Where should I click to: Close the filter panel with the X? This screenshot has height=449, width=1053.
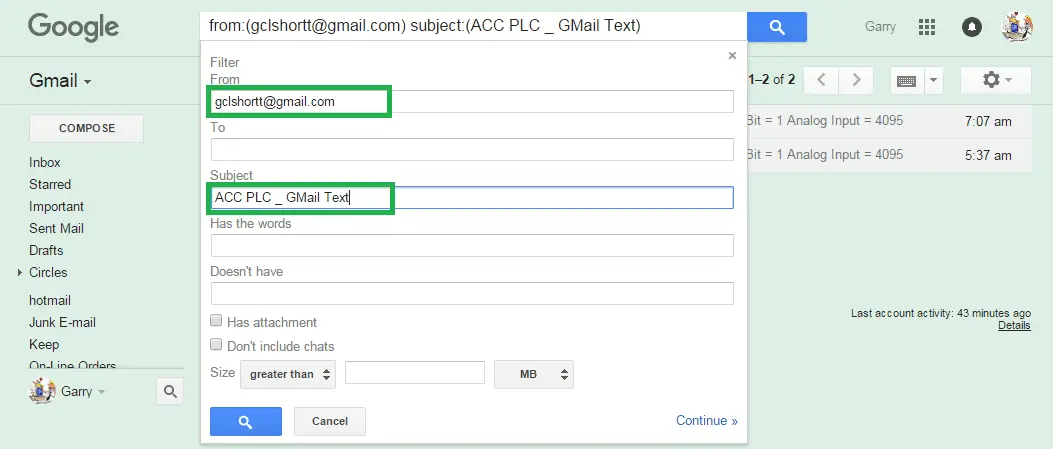pyautogui.click(x=732, y=56)
